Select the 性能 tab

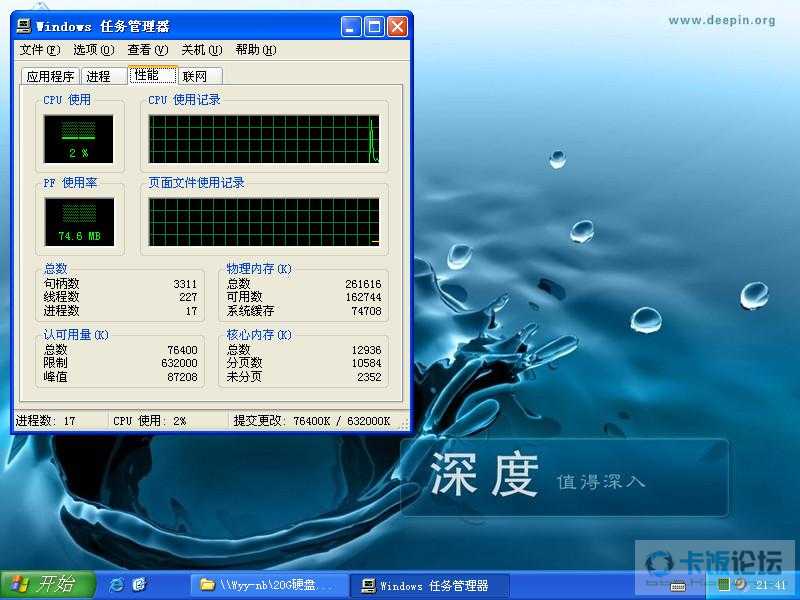152,75
